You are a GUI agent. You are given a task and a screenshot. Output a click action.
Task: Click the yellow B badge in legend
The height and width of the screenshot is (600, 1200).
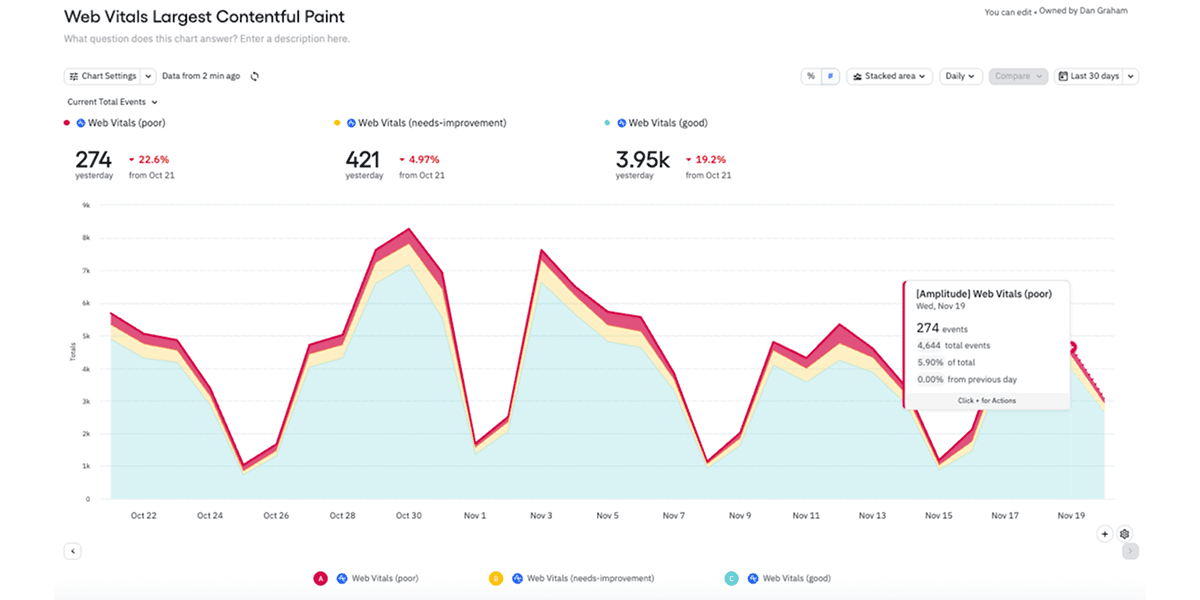495,578
